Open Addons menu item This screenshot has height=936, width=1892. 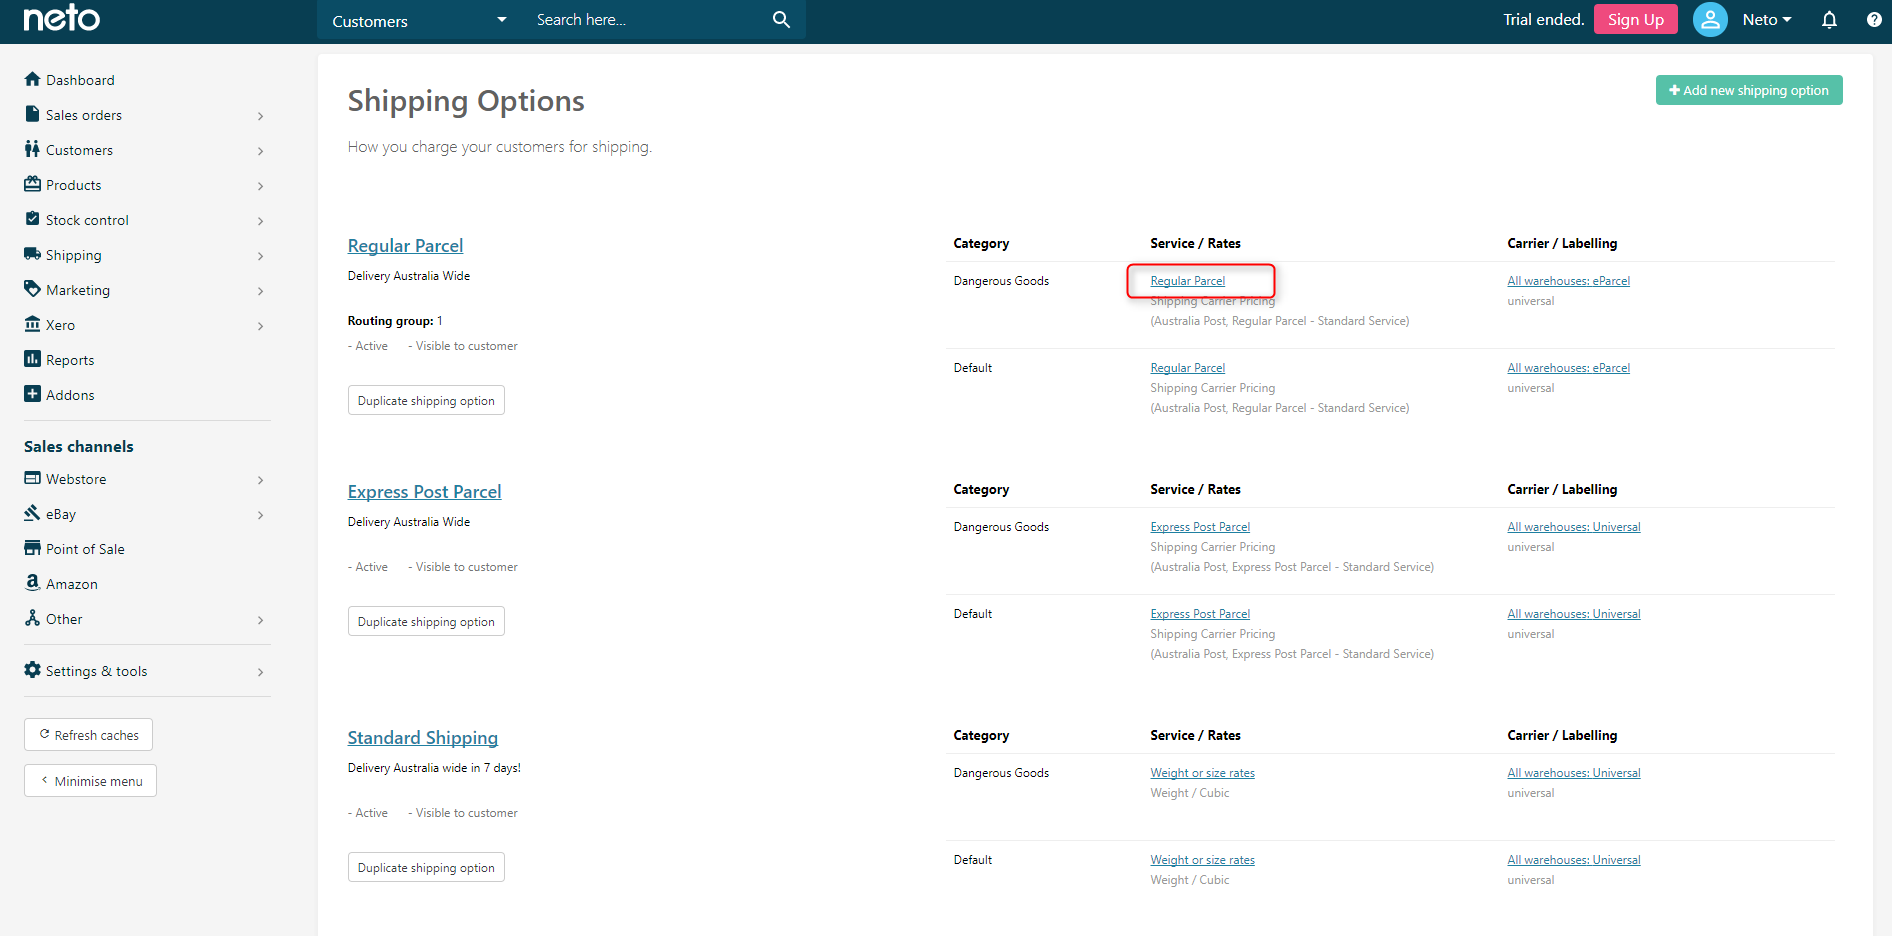tap(70, 395)
